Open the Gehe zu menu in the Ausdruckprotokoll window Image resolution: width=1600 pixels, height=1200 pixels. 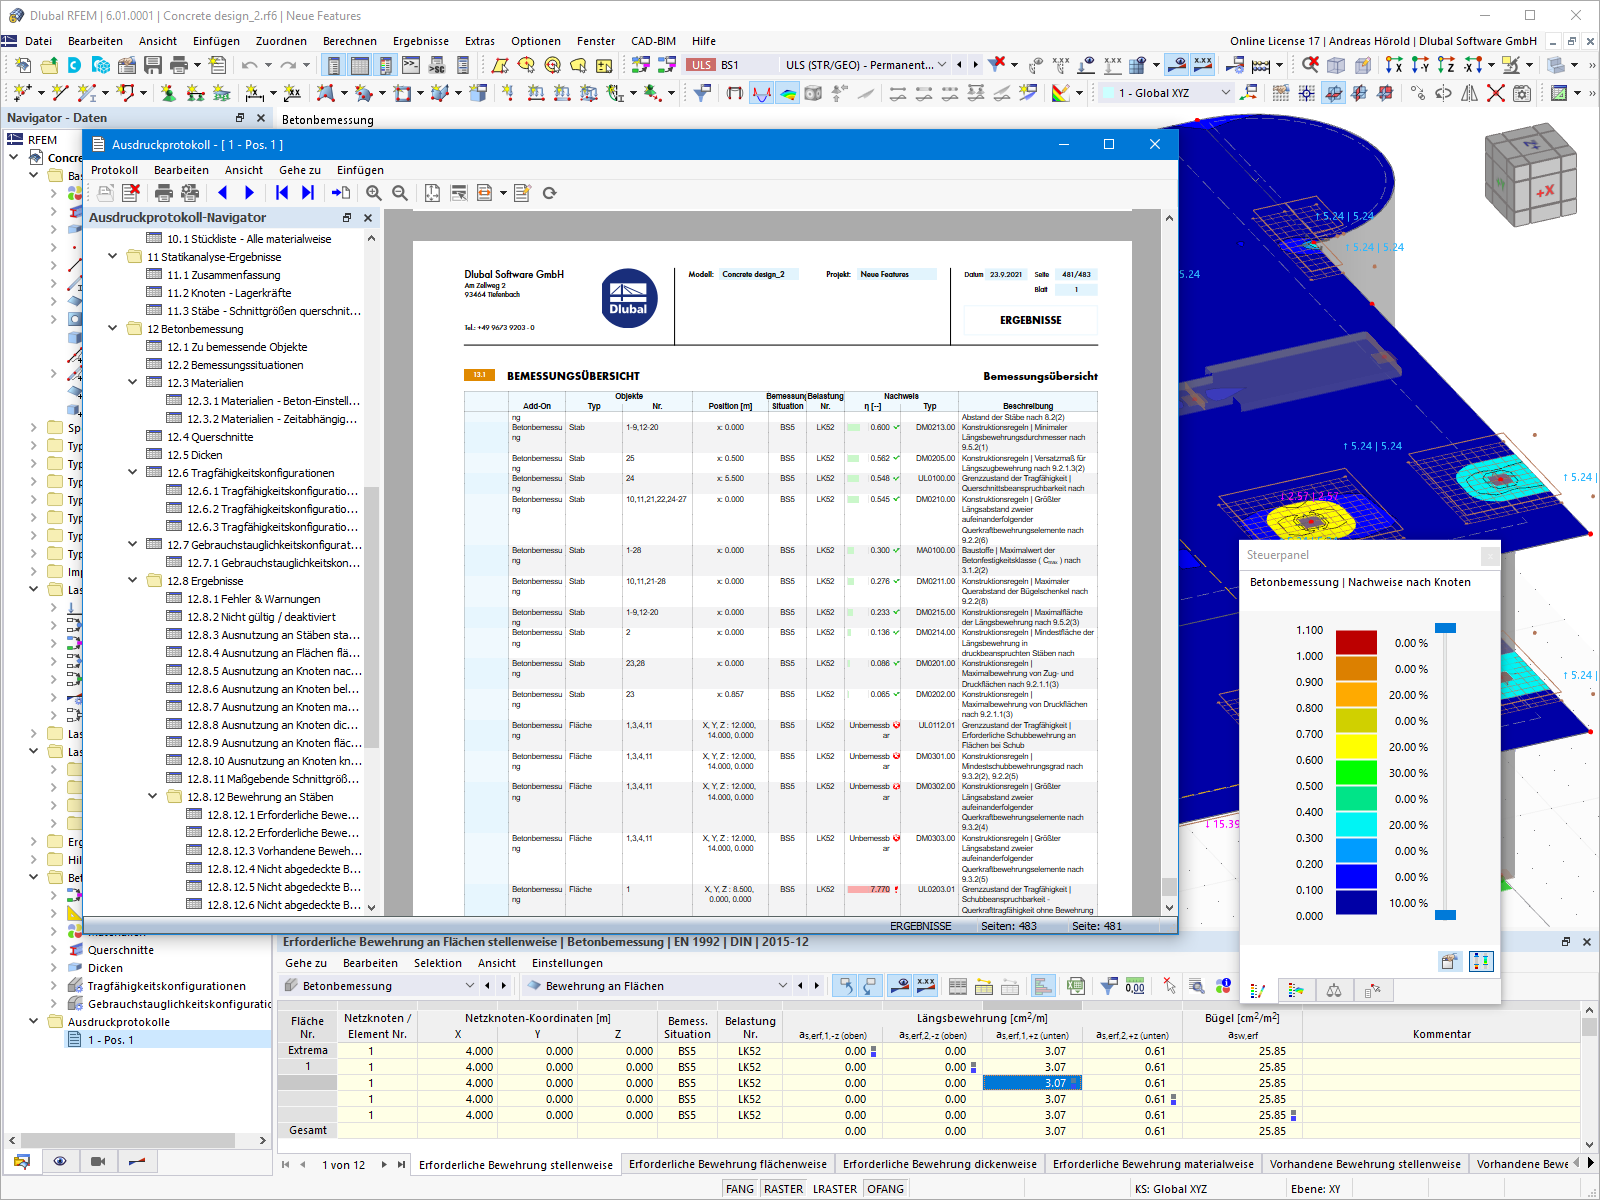(300, 170)
